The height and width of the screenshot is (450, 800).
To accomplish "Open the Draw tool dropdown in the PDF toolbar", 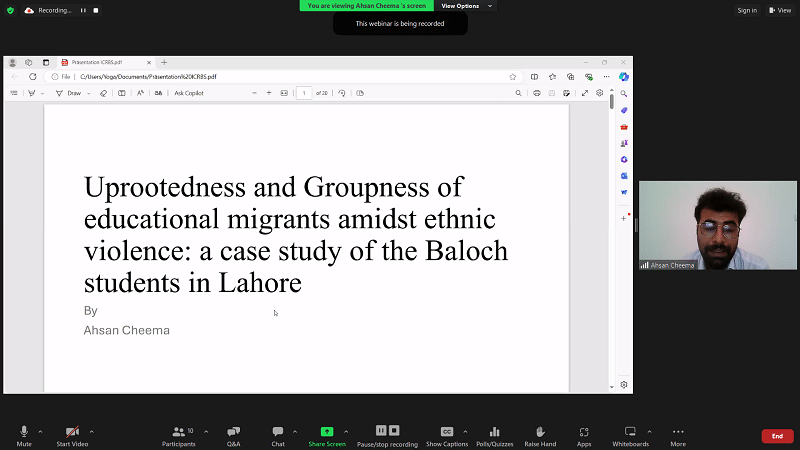I will coord(88,93).
